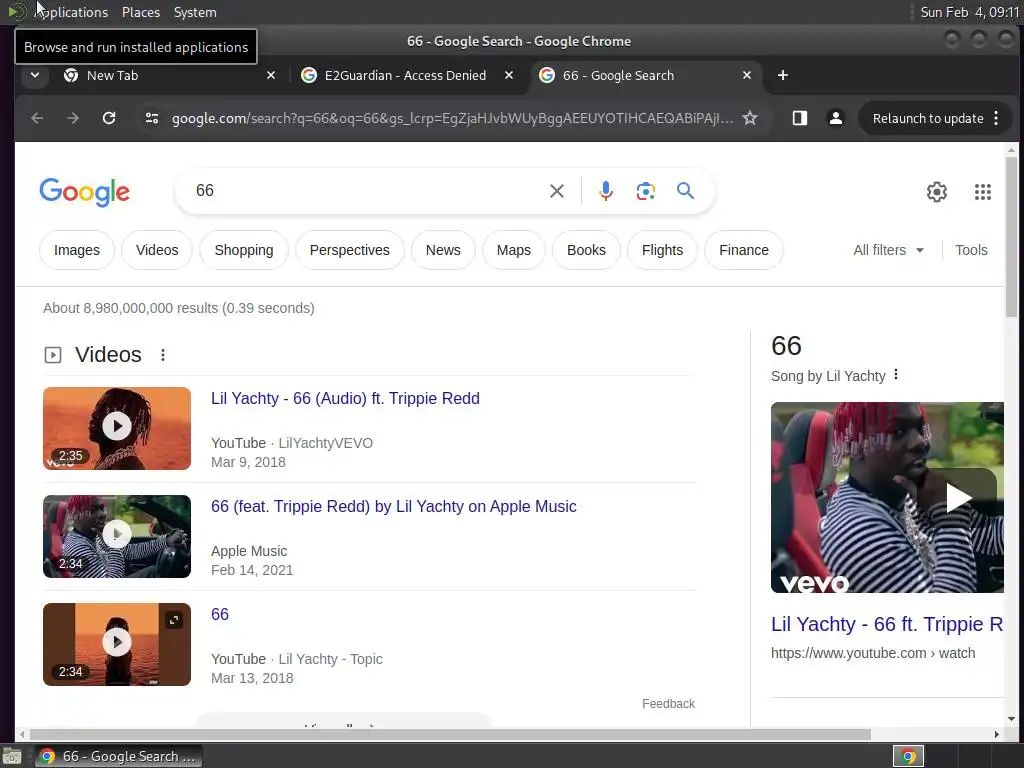Open the Chrome profile icon
The image size is (1024, 768).
[x=835, y=118]
